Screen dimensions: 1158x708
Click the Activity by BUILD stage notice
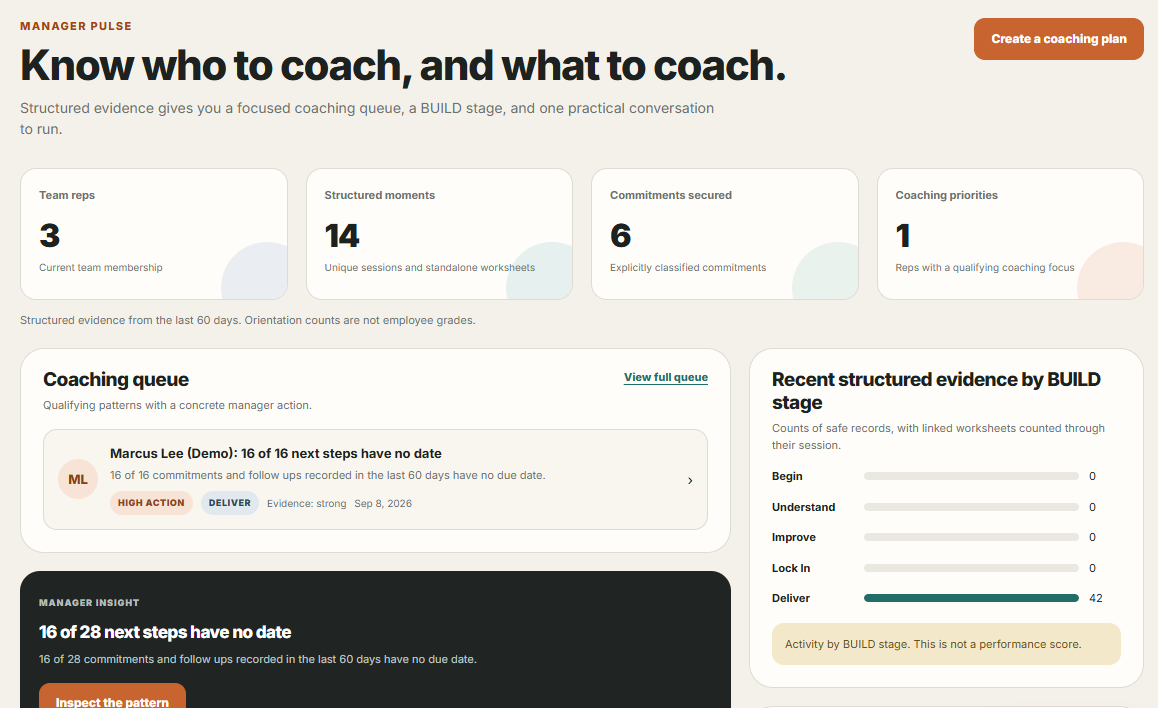point(946,644)
